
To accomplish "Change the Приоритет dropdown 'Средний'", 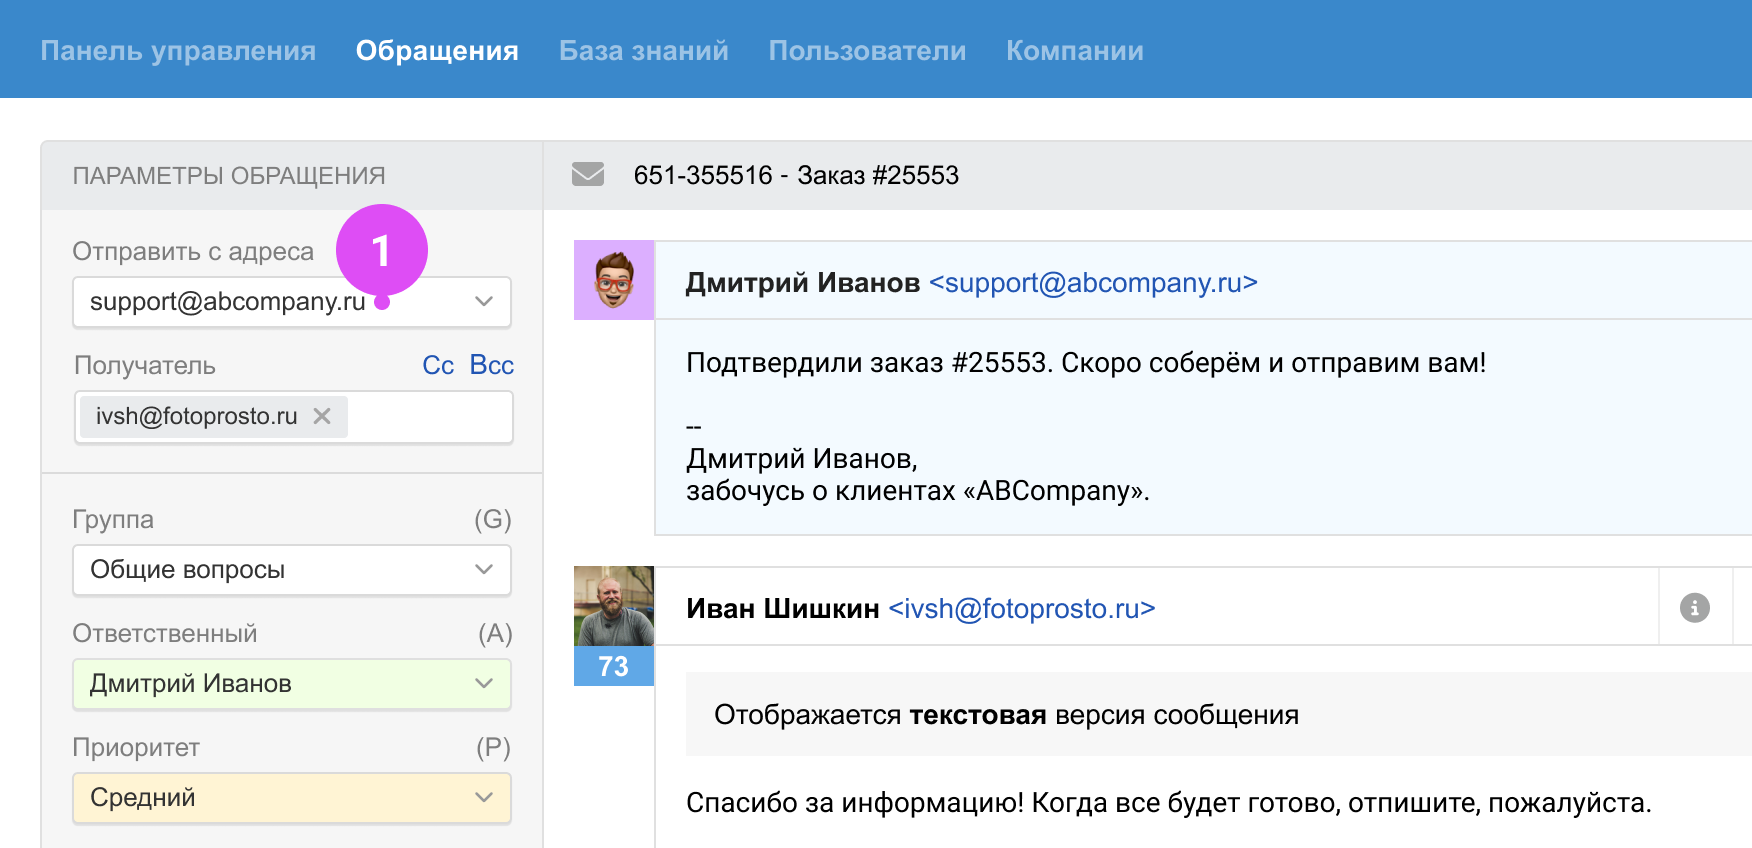I will pyautogui.click(x=291, y=798).
